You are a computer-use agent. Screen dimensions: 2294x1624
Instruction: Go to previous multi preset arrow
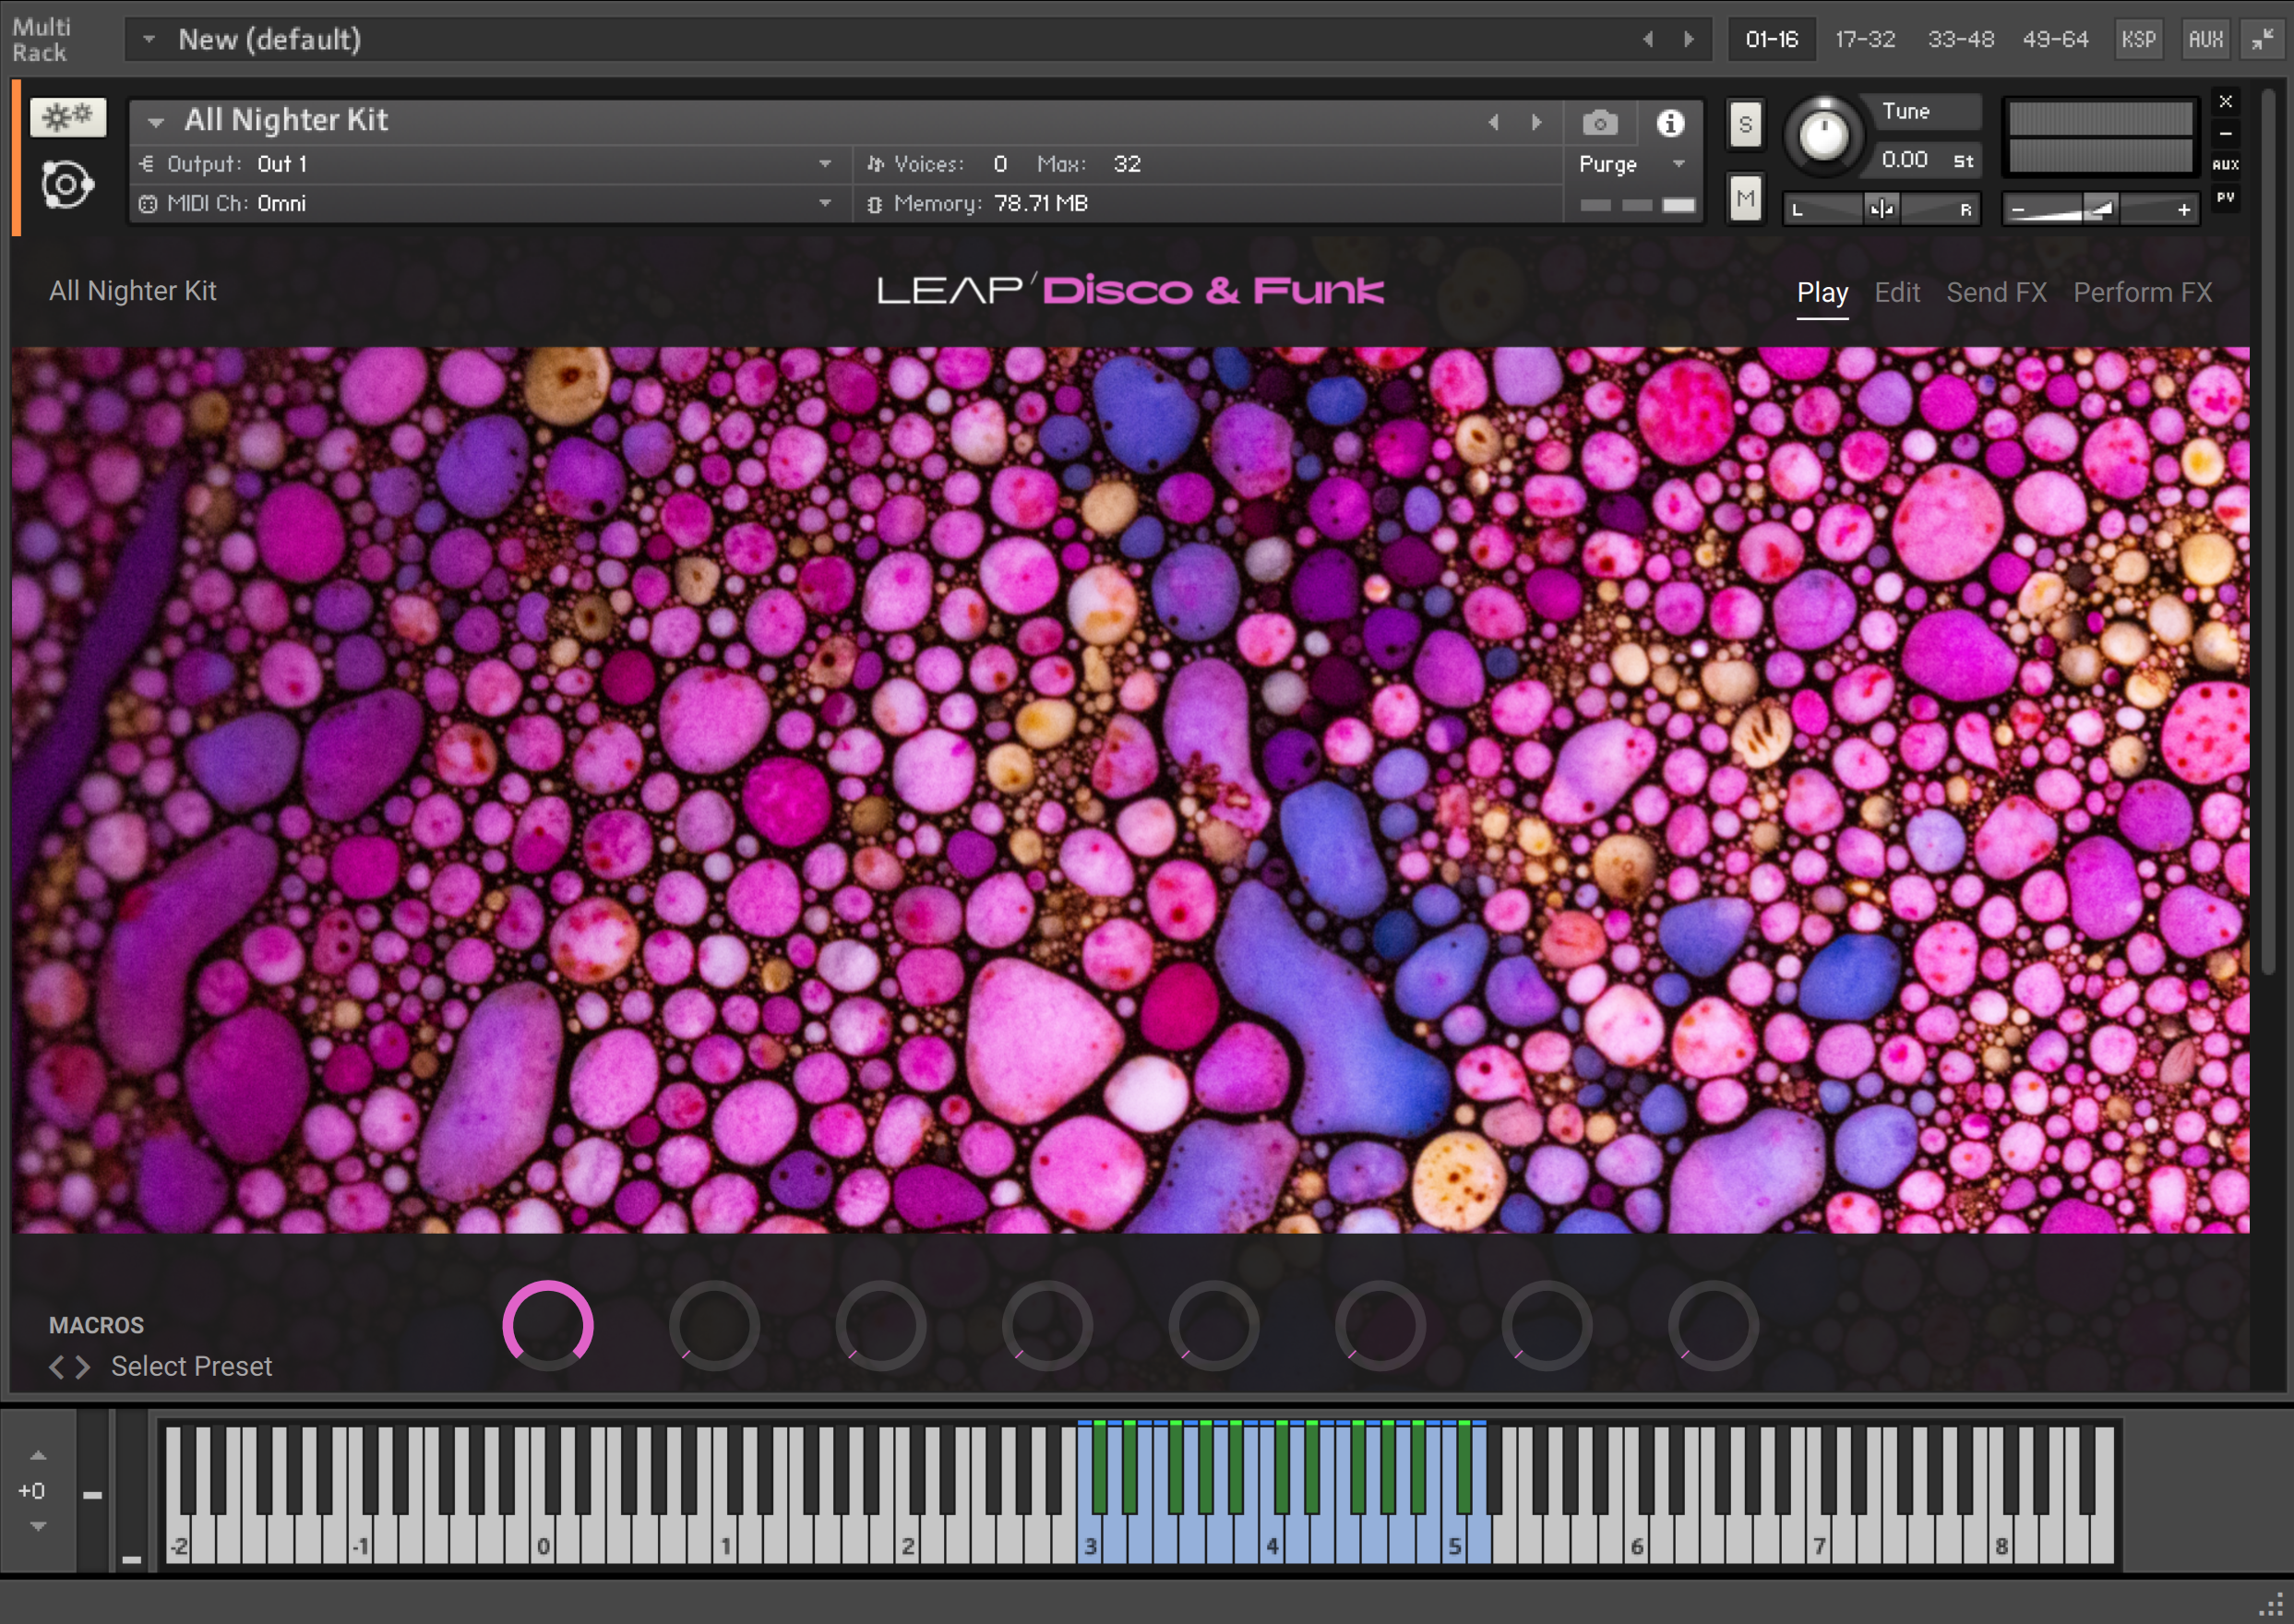[x=1648, y=39]
